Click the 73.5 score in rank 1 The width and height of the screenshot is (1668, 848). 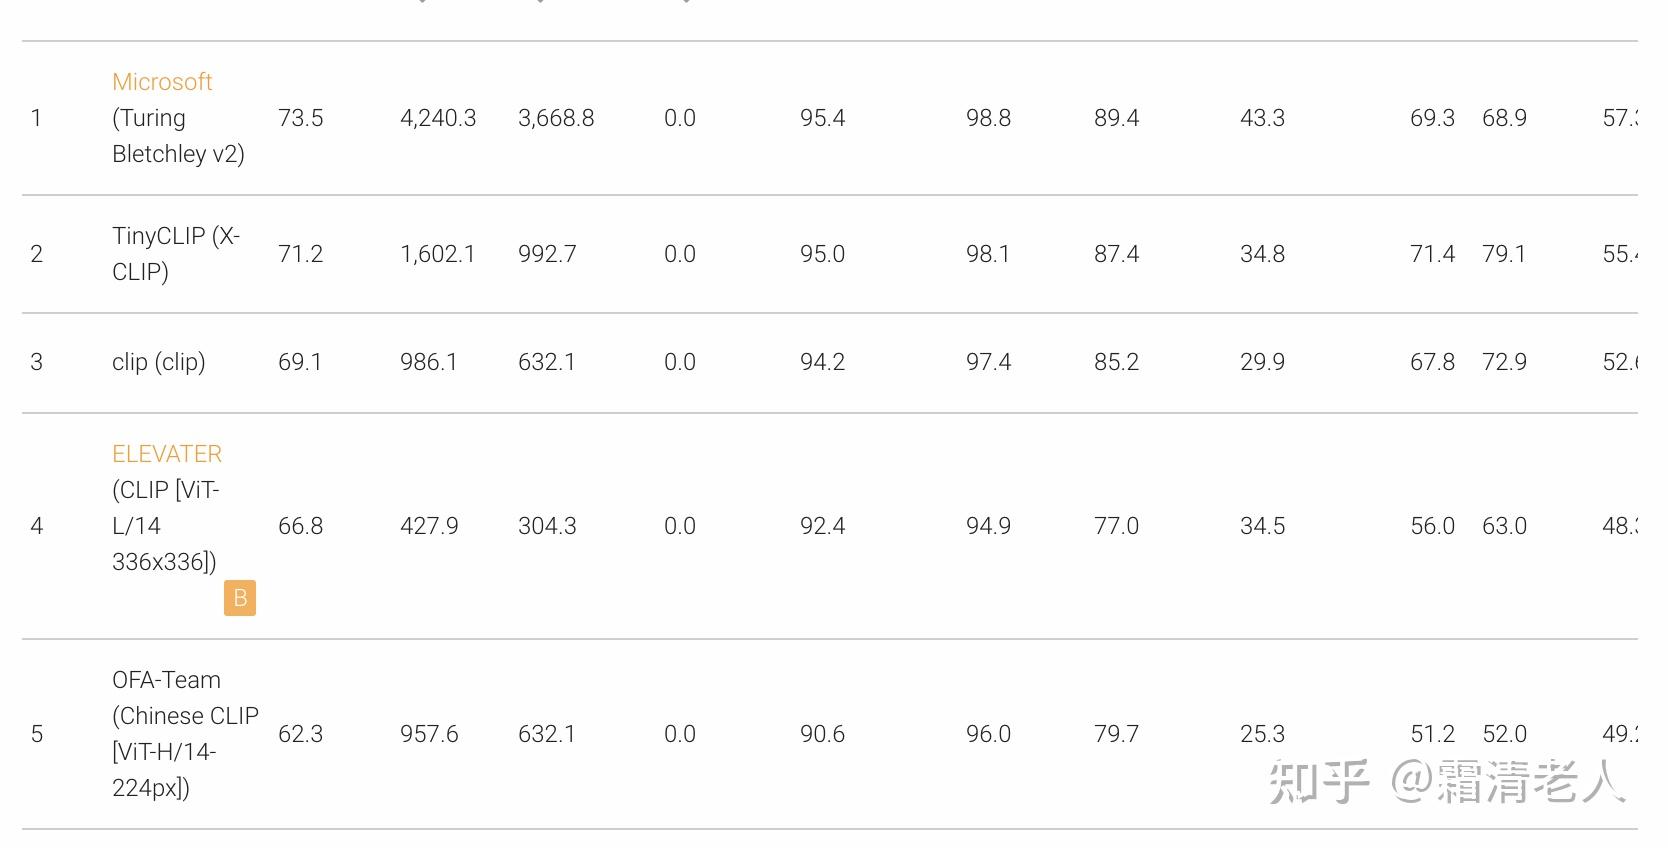click(301, 118)
